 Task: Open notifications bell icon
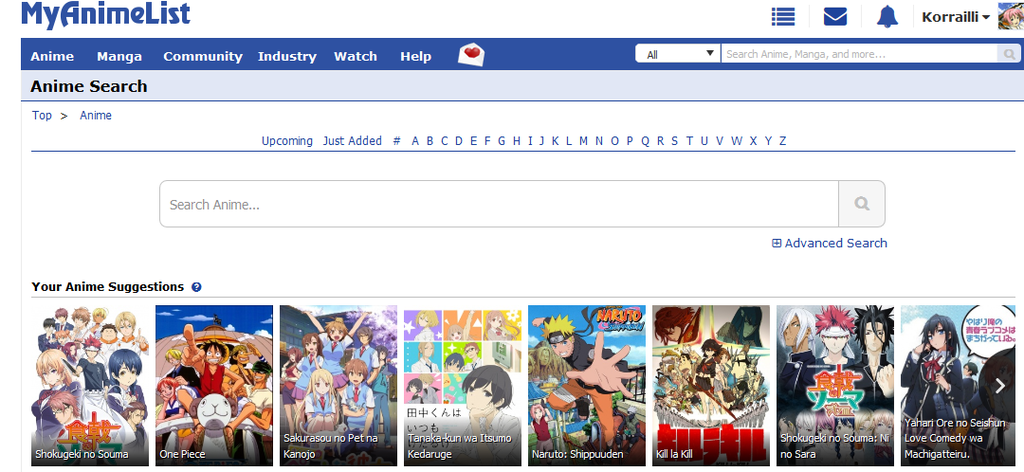point(887,16)
